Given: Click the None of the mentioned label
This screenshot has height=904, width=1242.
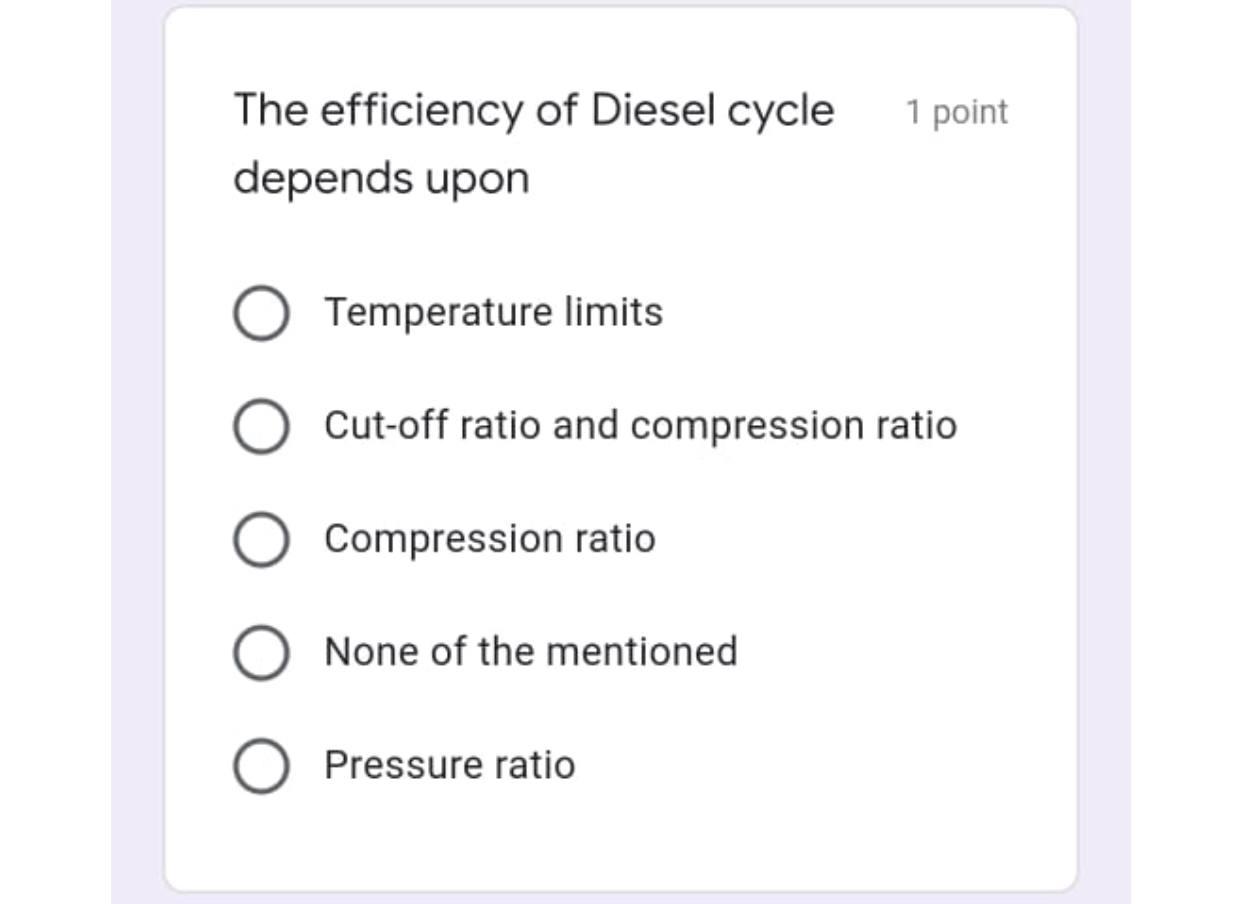Looking at the screenshot, I should click(x=530, y=651).
